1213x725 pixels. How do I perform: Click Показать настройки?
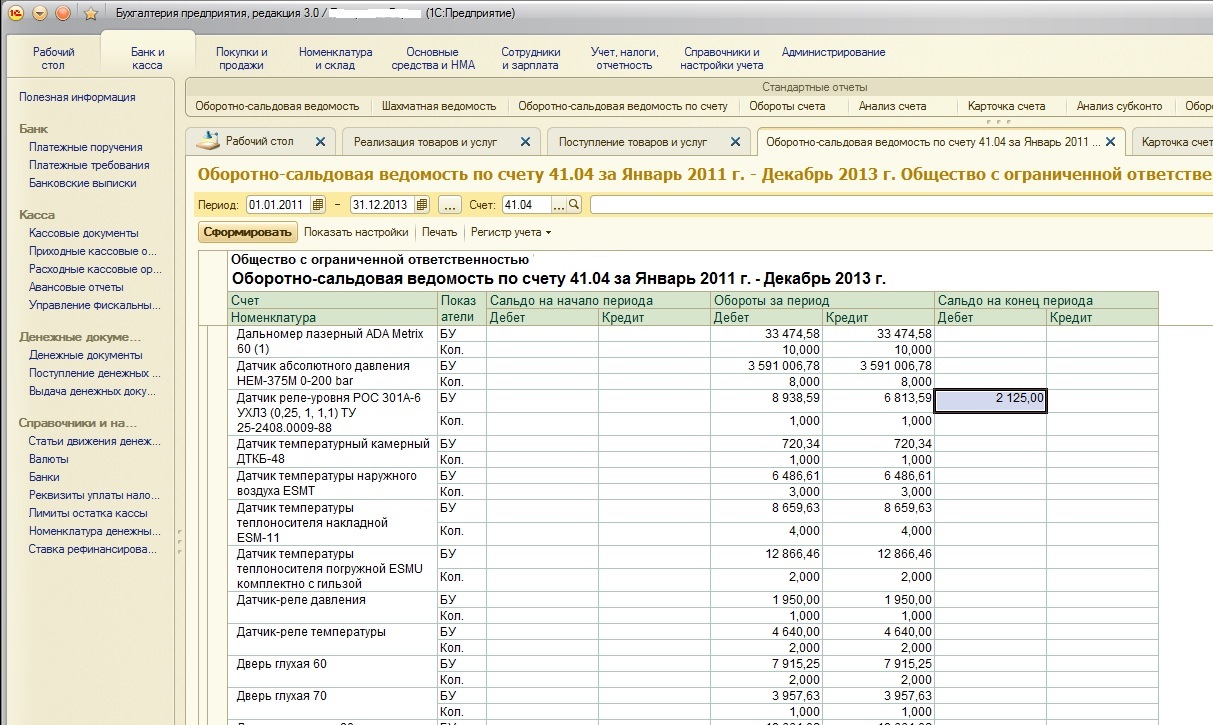(356, 232)
